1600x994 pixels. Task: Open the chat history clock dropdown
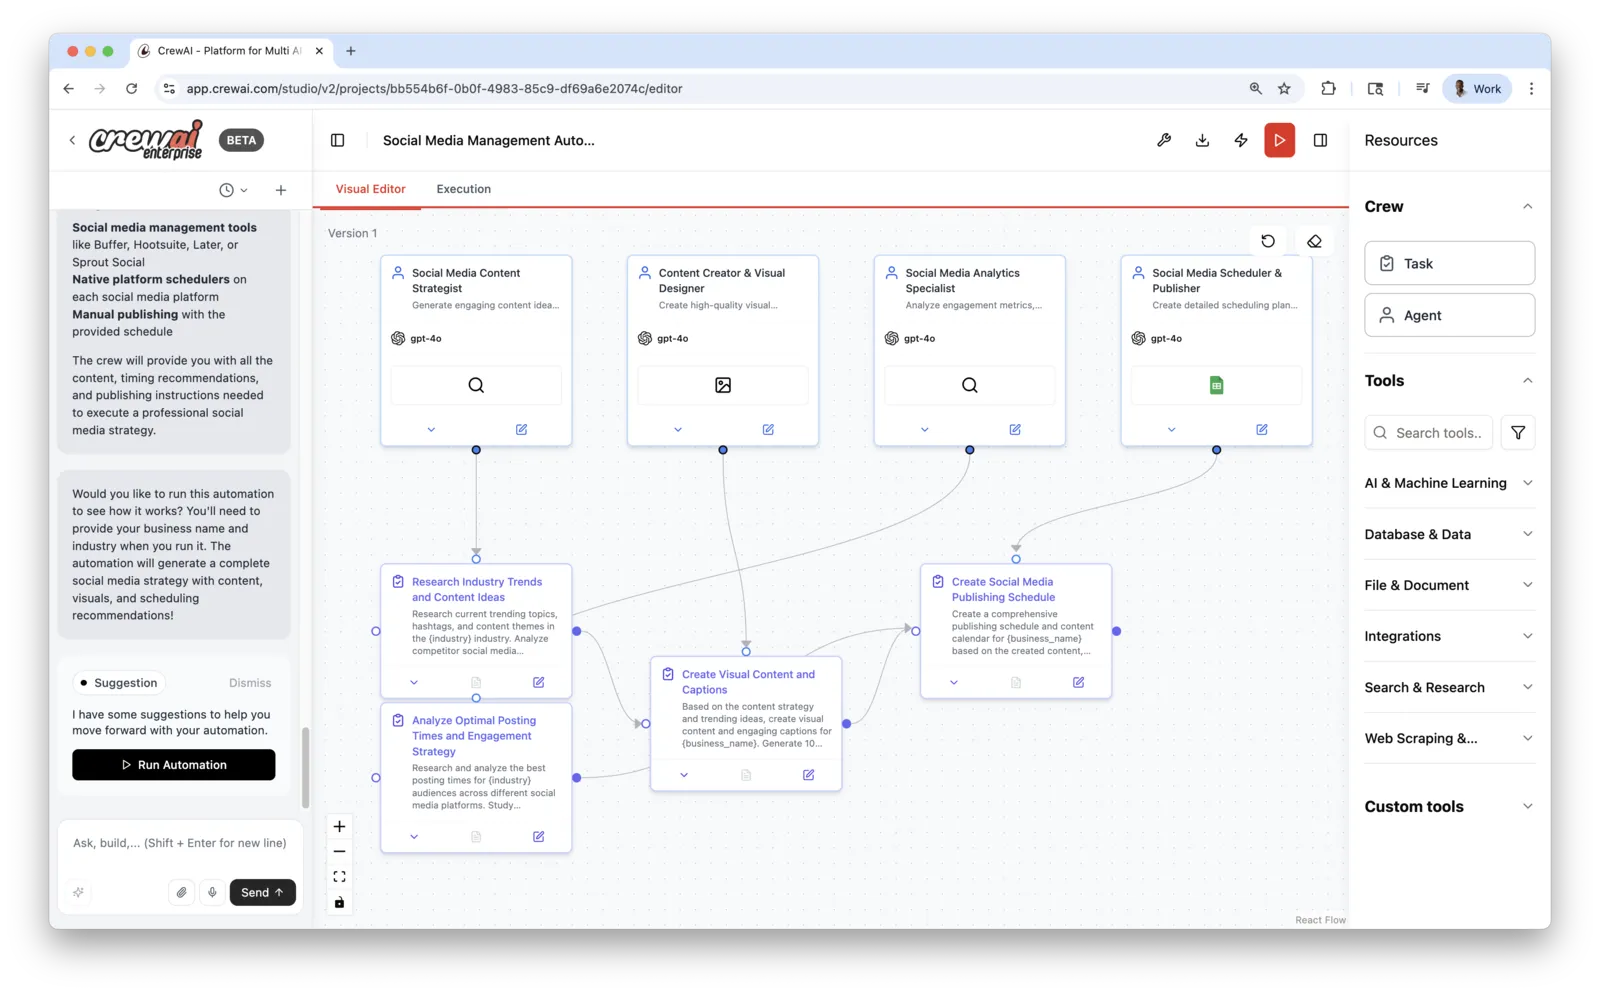point(233,190)
